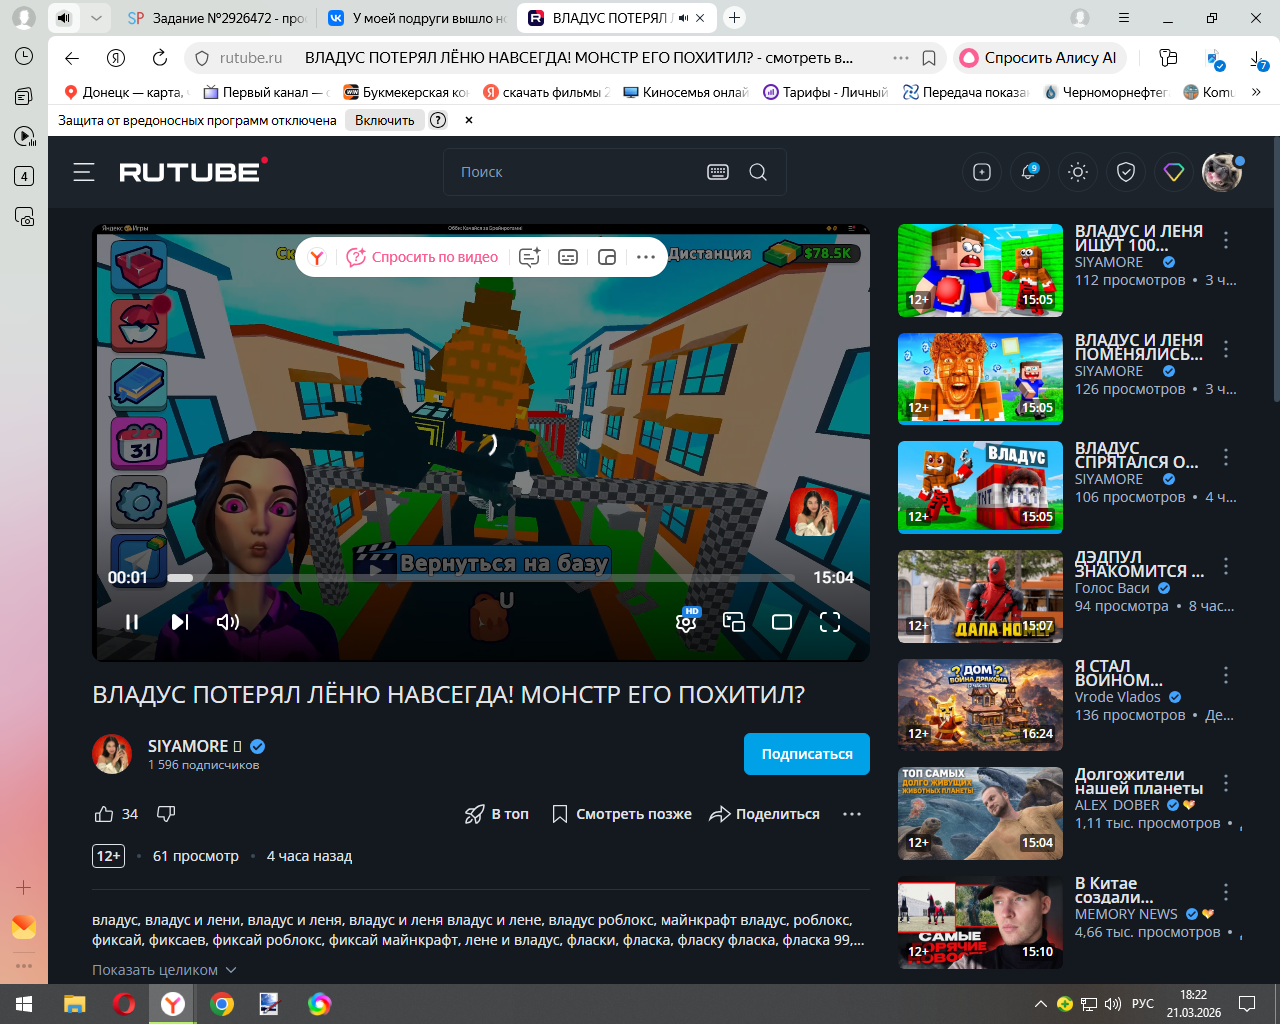
Task: Open the Черноморнефтегаз bookmark
Action: pyautogui.click(x=1105, y=92)
